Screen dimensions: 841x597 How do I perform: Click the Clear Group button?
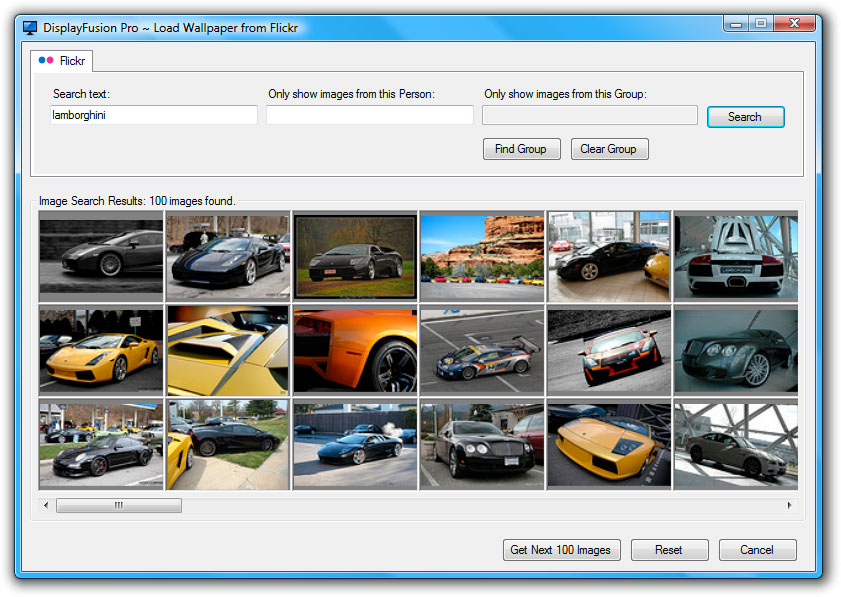tap(609, 149)
